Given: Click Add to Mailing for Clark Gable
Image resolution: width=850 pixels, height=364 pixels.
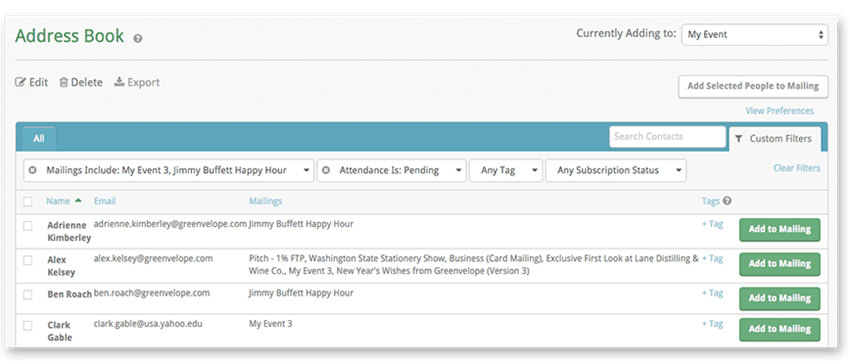Looking at the screenshot, I should click(x=780, y=329).
